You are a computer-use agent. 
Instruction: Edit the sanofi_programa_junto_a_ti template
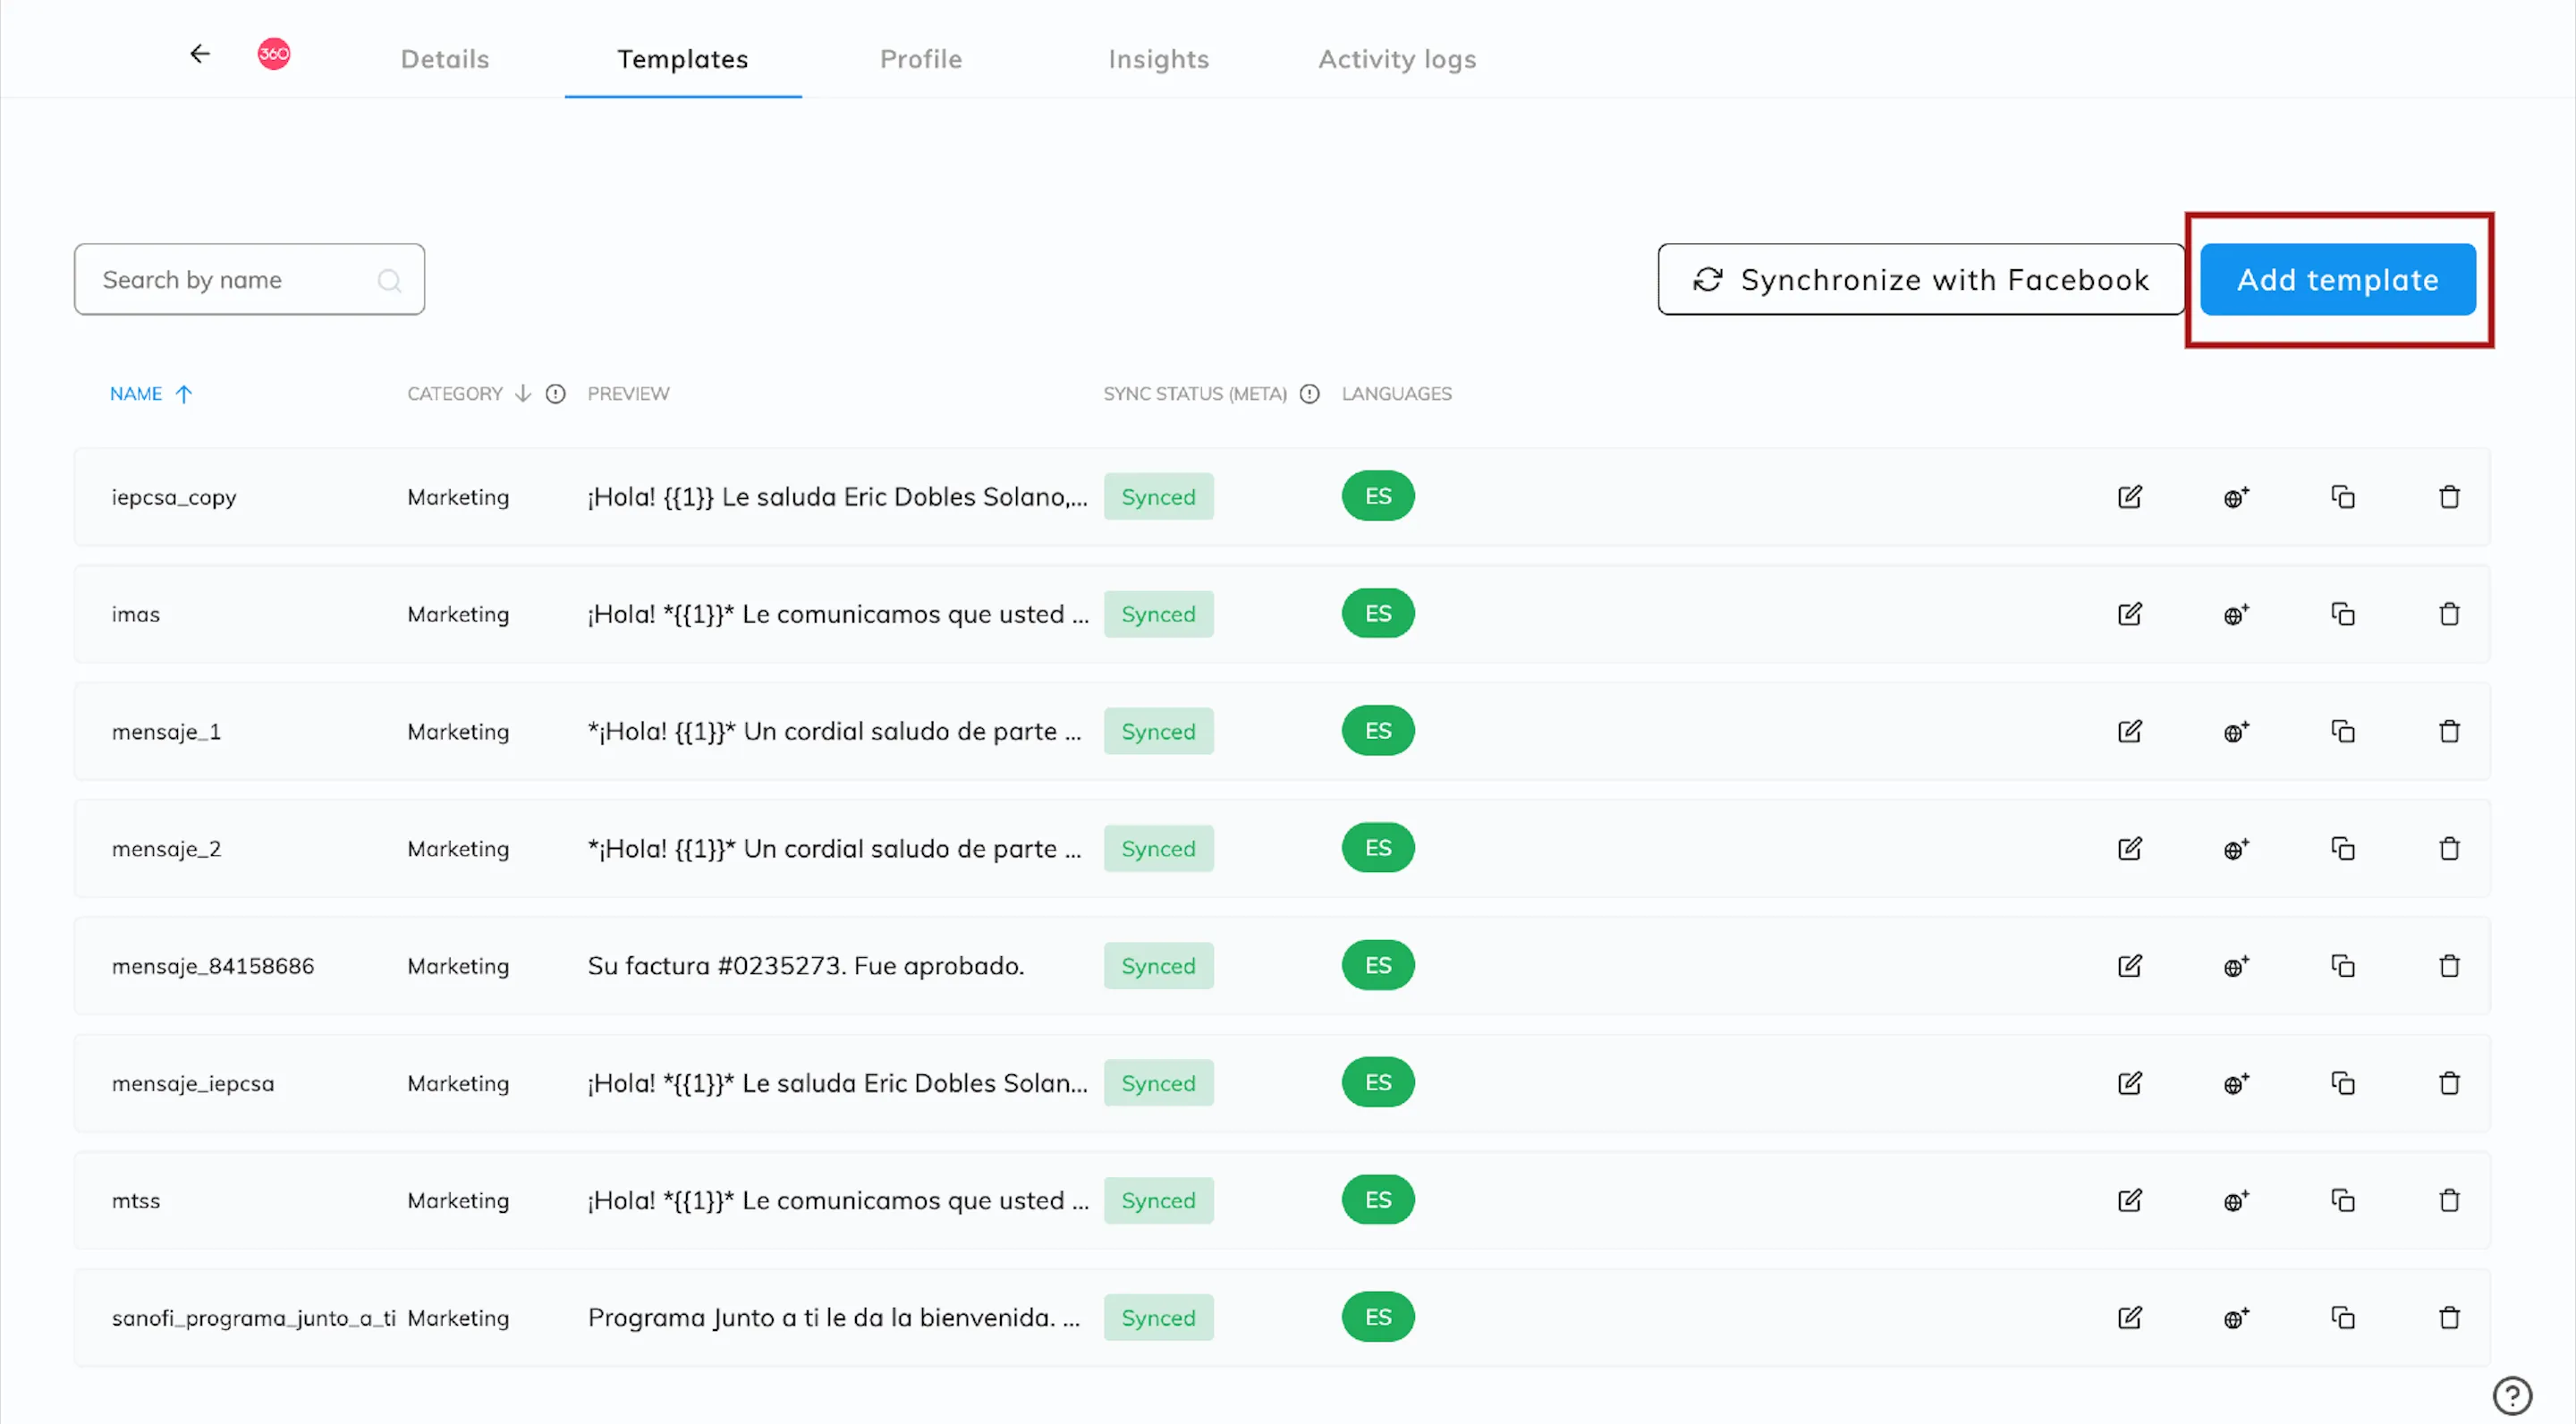[2130, 1318]
